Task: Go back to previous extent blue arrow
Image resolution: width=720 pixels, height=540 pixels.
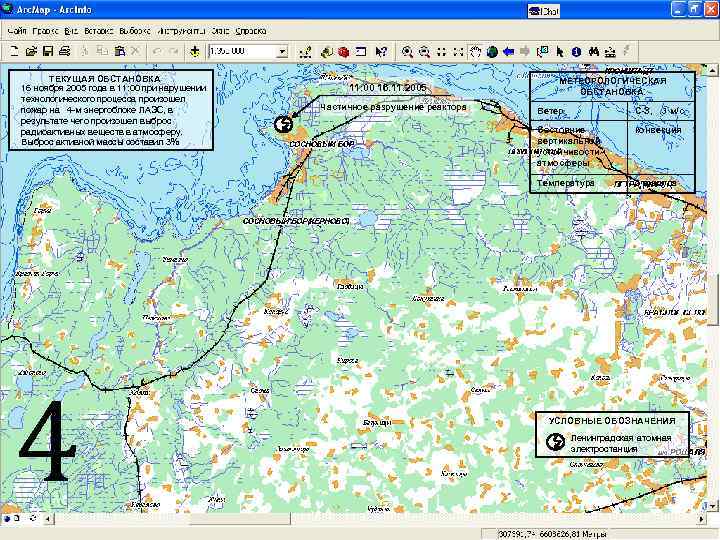Action: pyautogui.click(x=508, y=52)
